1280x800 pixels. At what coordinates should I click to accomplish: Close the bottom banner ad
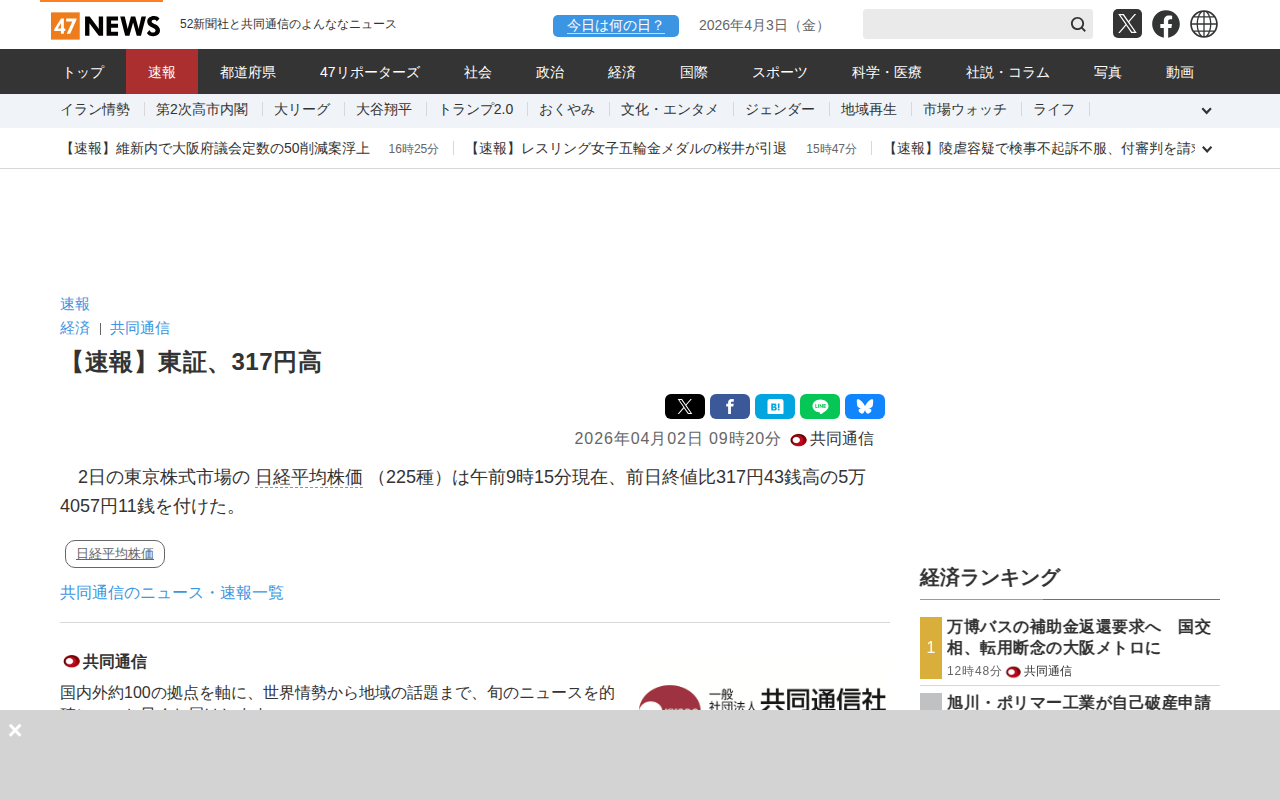point(15,730)
